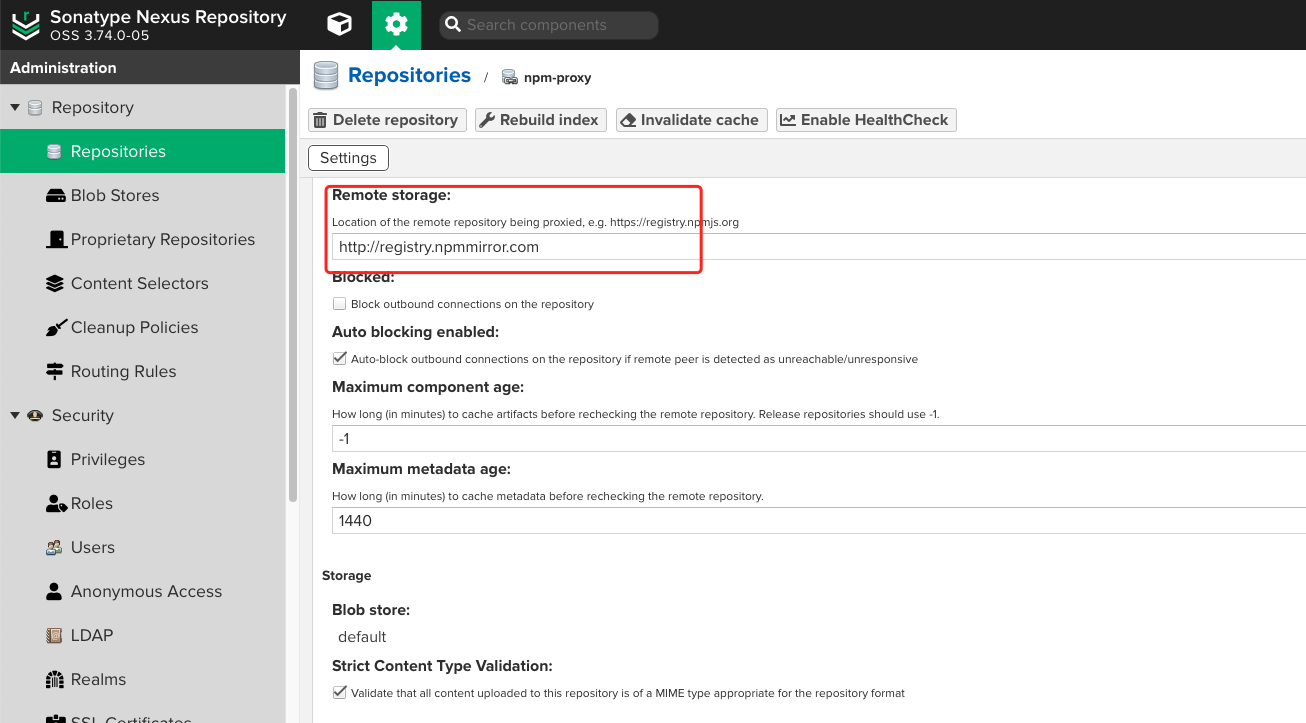
Task: Click the LDAP book icon
Action: click(54, 636)
